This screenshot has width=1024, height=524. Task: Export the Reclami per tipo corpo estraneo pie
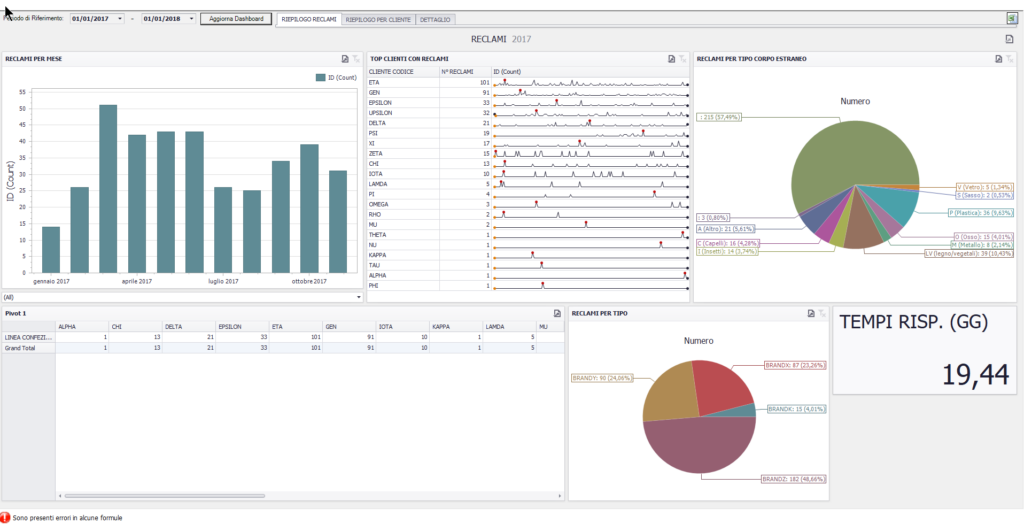pyautogui.click(x=999, y=59)
